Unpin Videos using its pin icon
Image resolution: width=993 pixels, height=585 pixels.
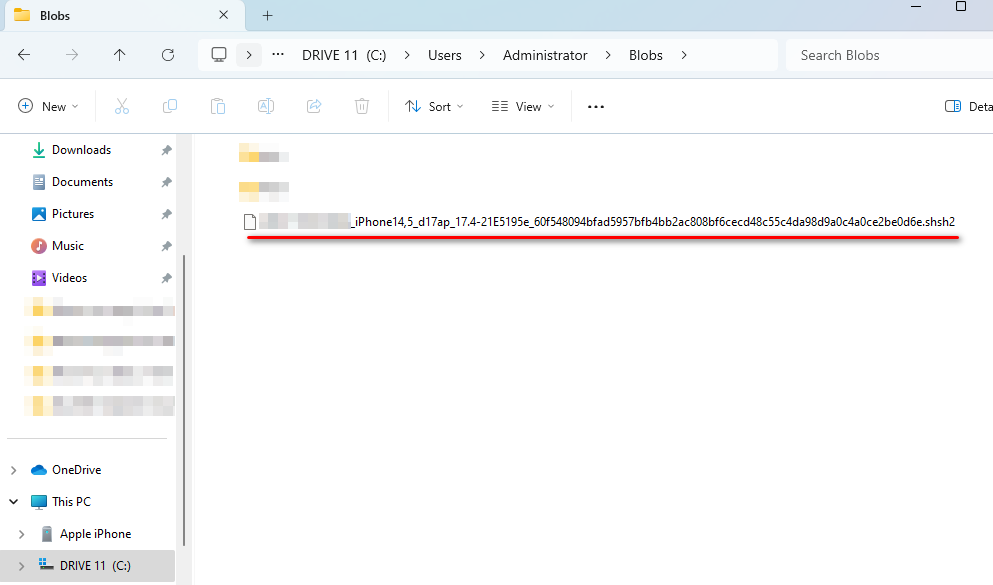pos(167,278)
